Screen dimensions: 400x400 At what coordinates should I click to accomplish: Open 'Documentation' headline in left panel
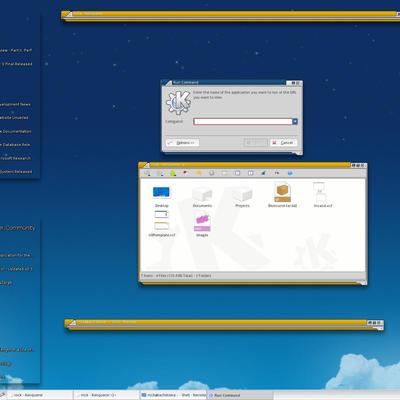(16, 131)
